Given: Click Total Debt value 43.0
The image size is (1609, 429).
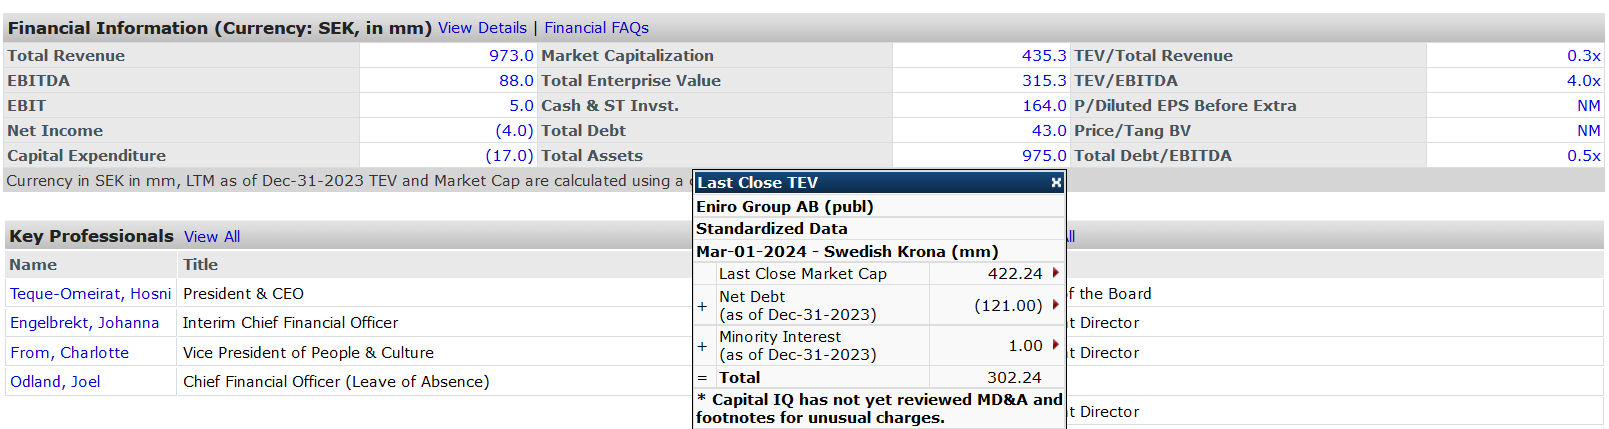Looking at the screenshot, I should [1049, 131].
